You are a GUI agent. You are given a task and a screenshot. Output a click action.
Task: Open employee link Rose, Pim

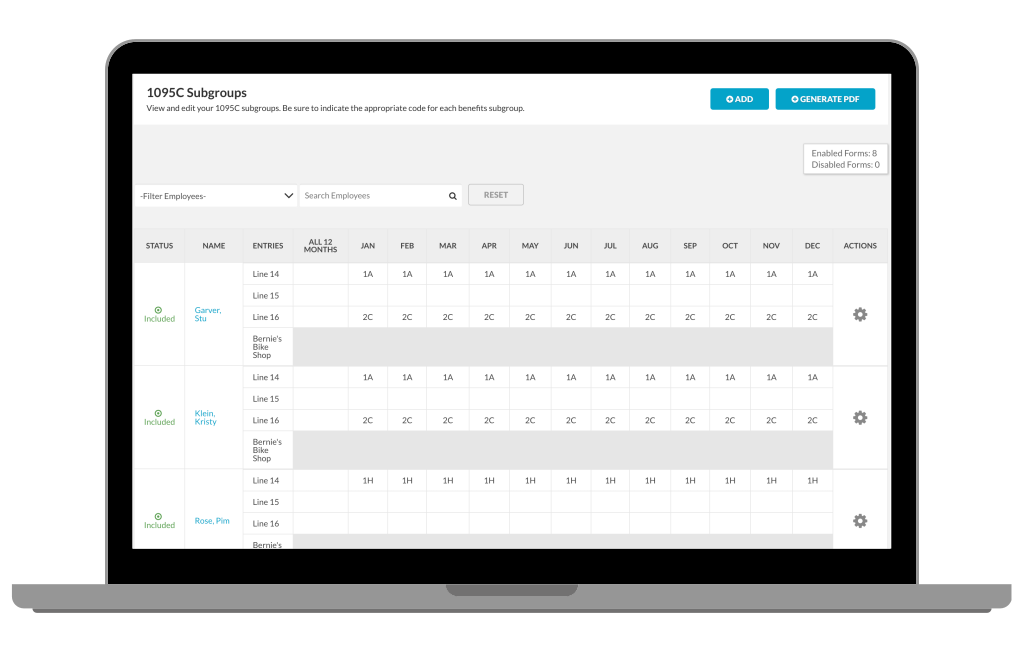click(212, 521)
